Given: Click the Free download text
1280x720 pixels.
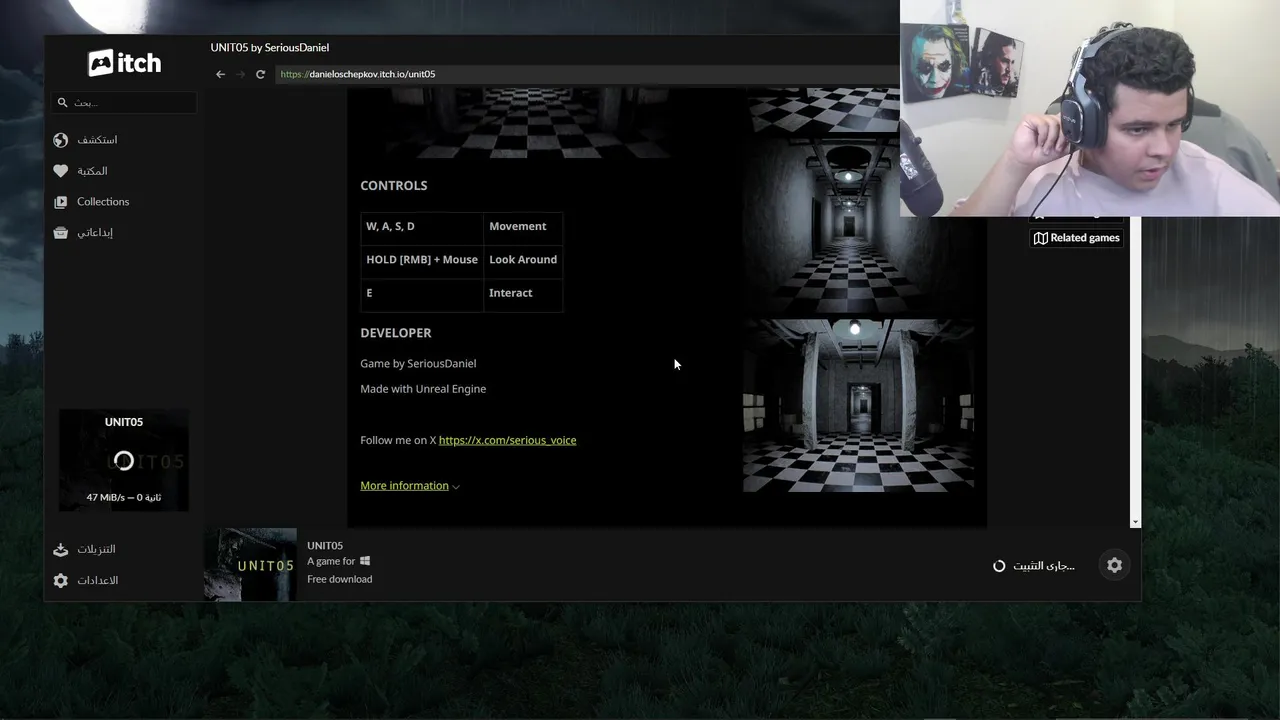Looking at the screenshot, I should pos(340,579).
